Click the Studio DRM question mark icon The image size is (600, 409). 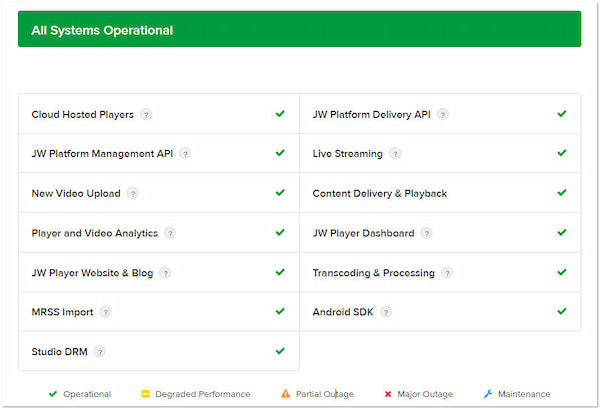coord(99,352)
